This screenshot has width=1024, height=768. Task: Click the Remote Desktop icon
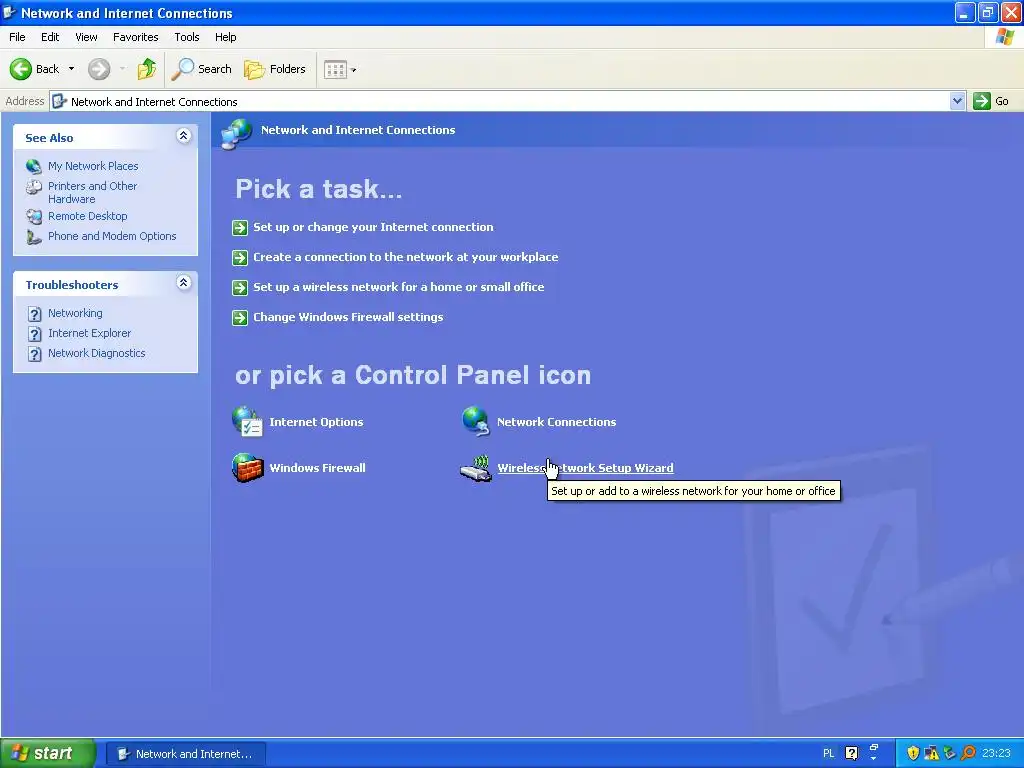click(x=34, y=217)
